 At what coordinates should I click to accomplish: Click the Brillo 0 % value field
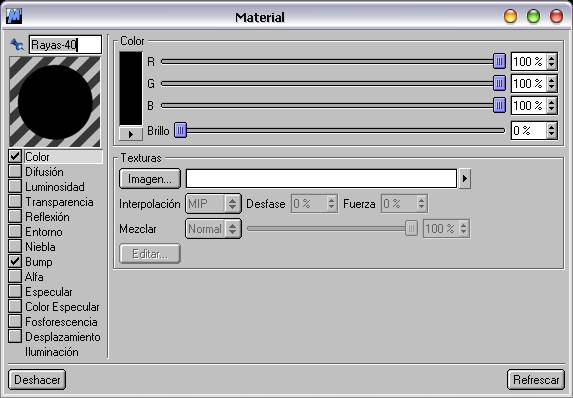pos(529,130)
